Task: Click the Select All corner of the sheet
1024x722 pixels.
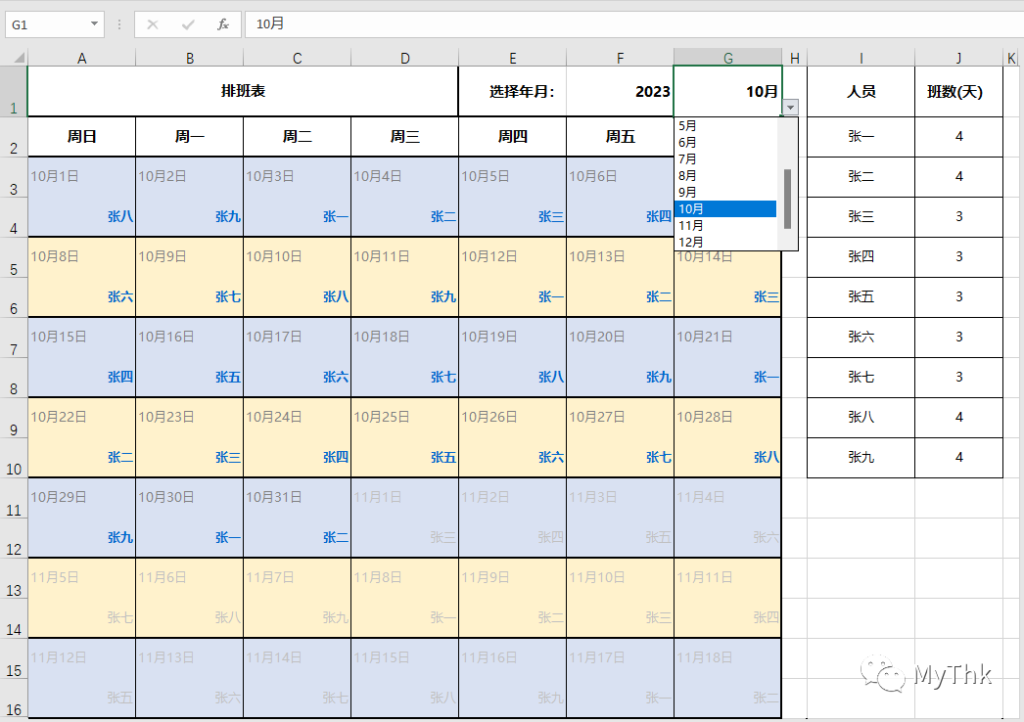Action: (x=13, y=58)
